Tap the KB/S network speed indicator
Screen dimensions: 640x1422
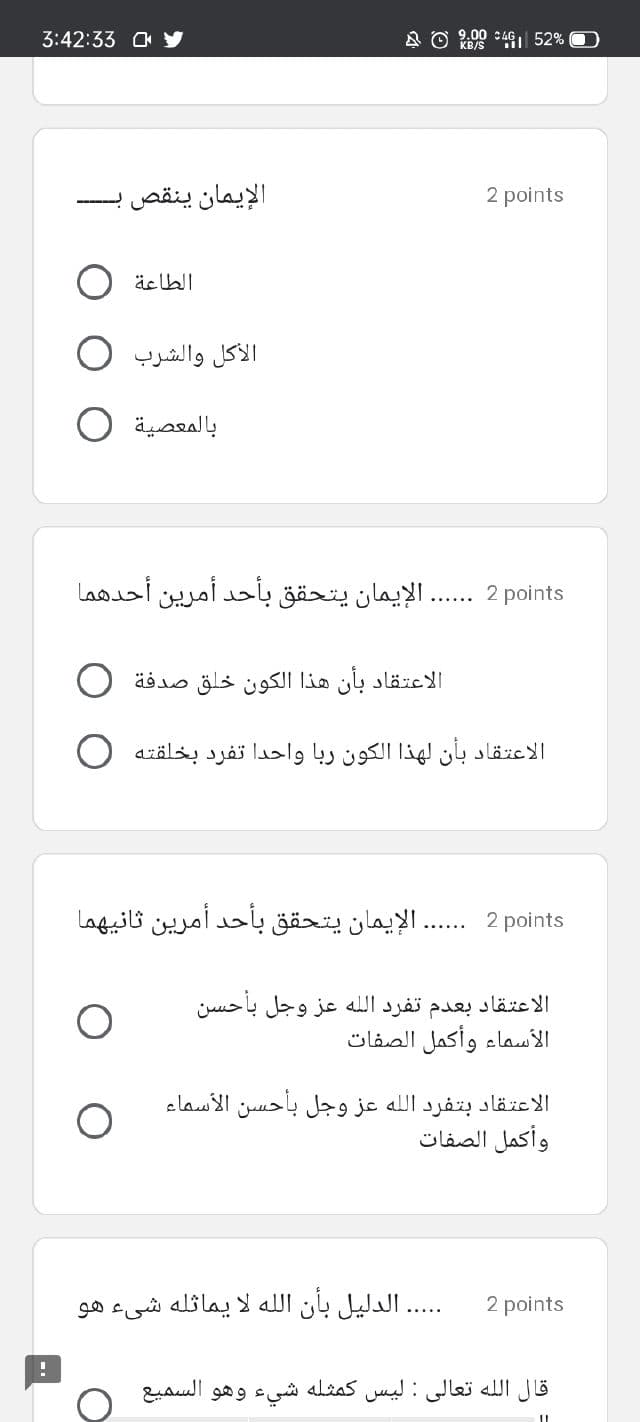(x=472, y=40)
